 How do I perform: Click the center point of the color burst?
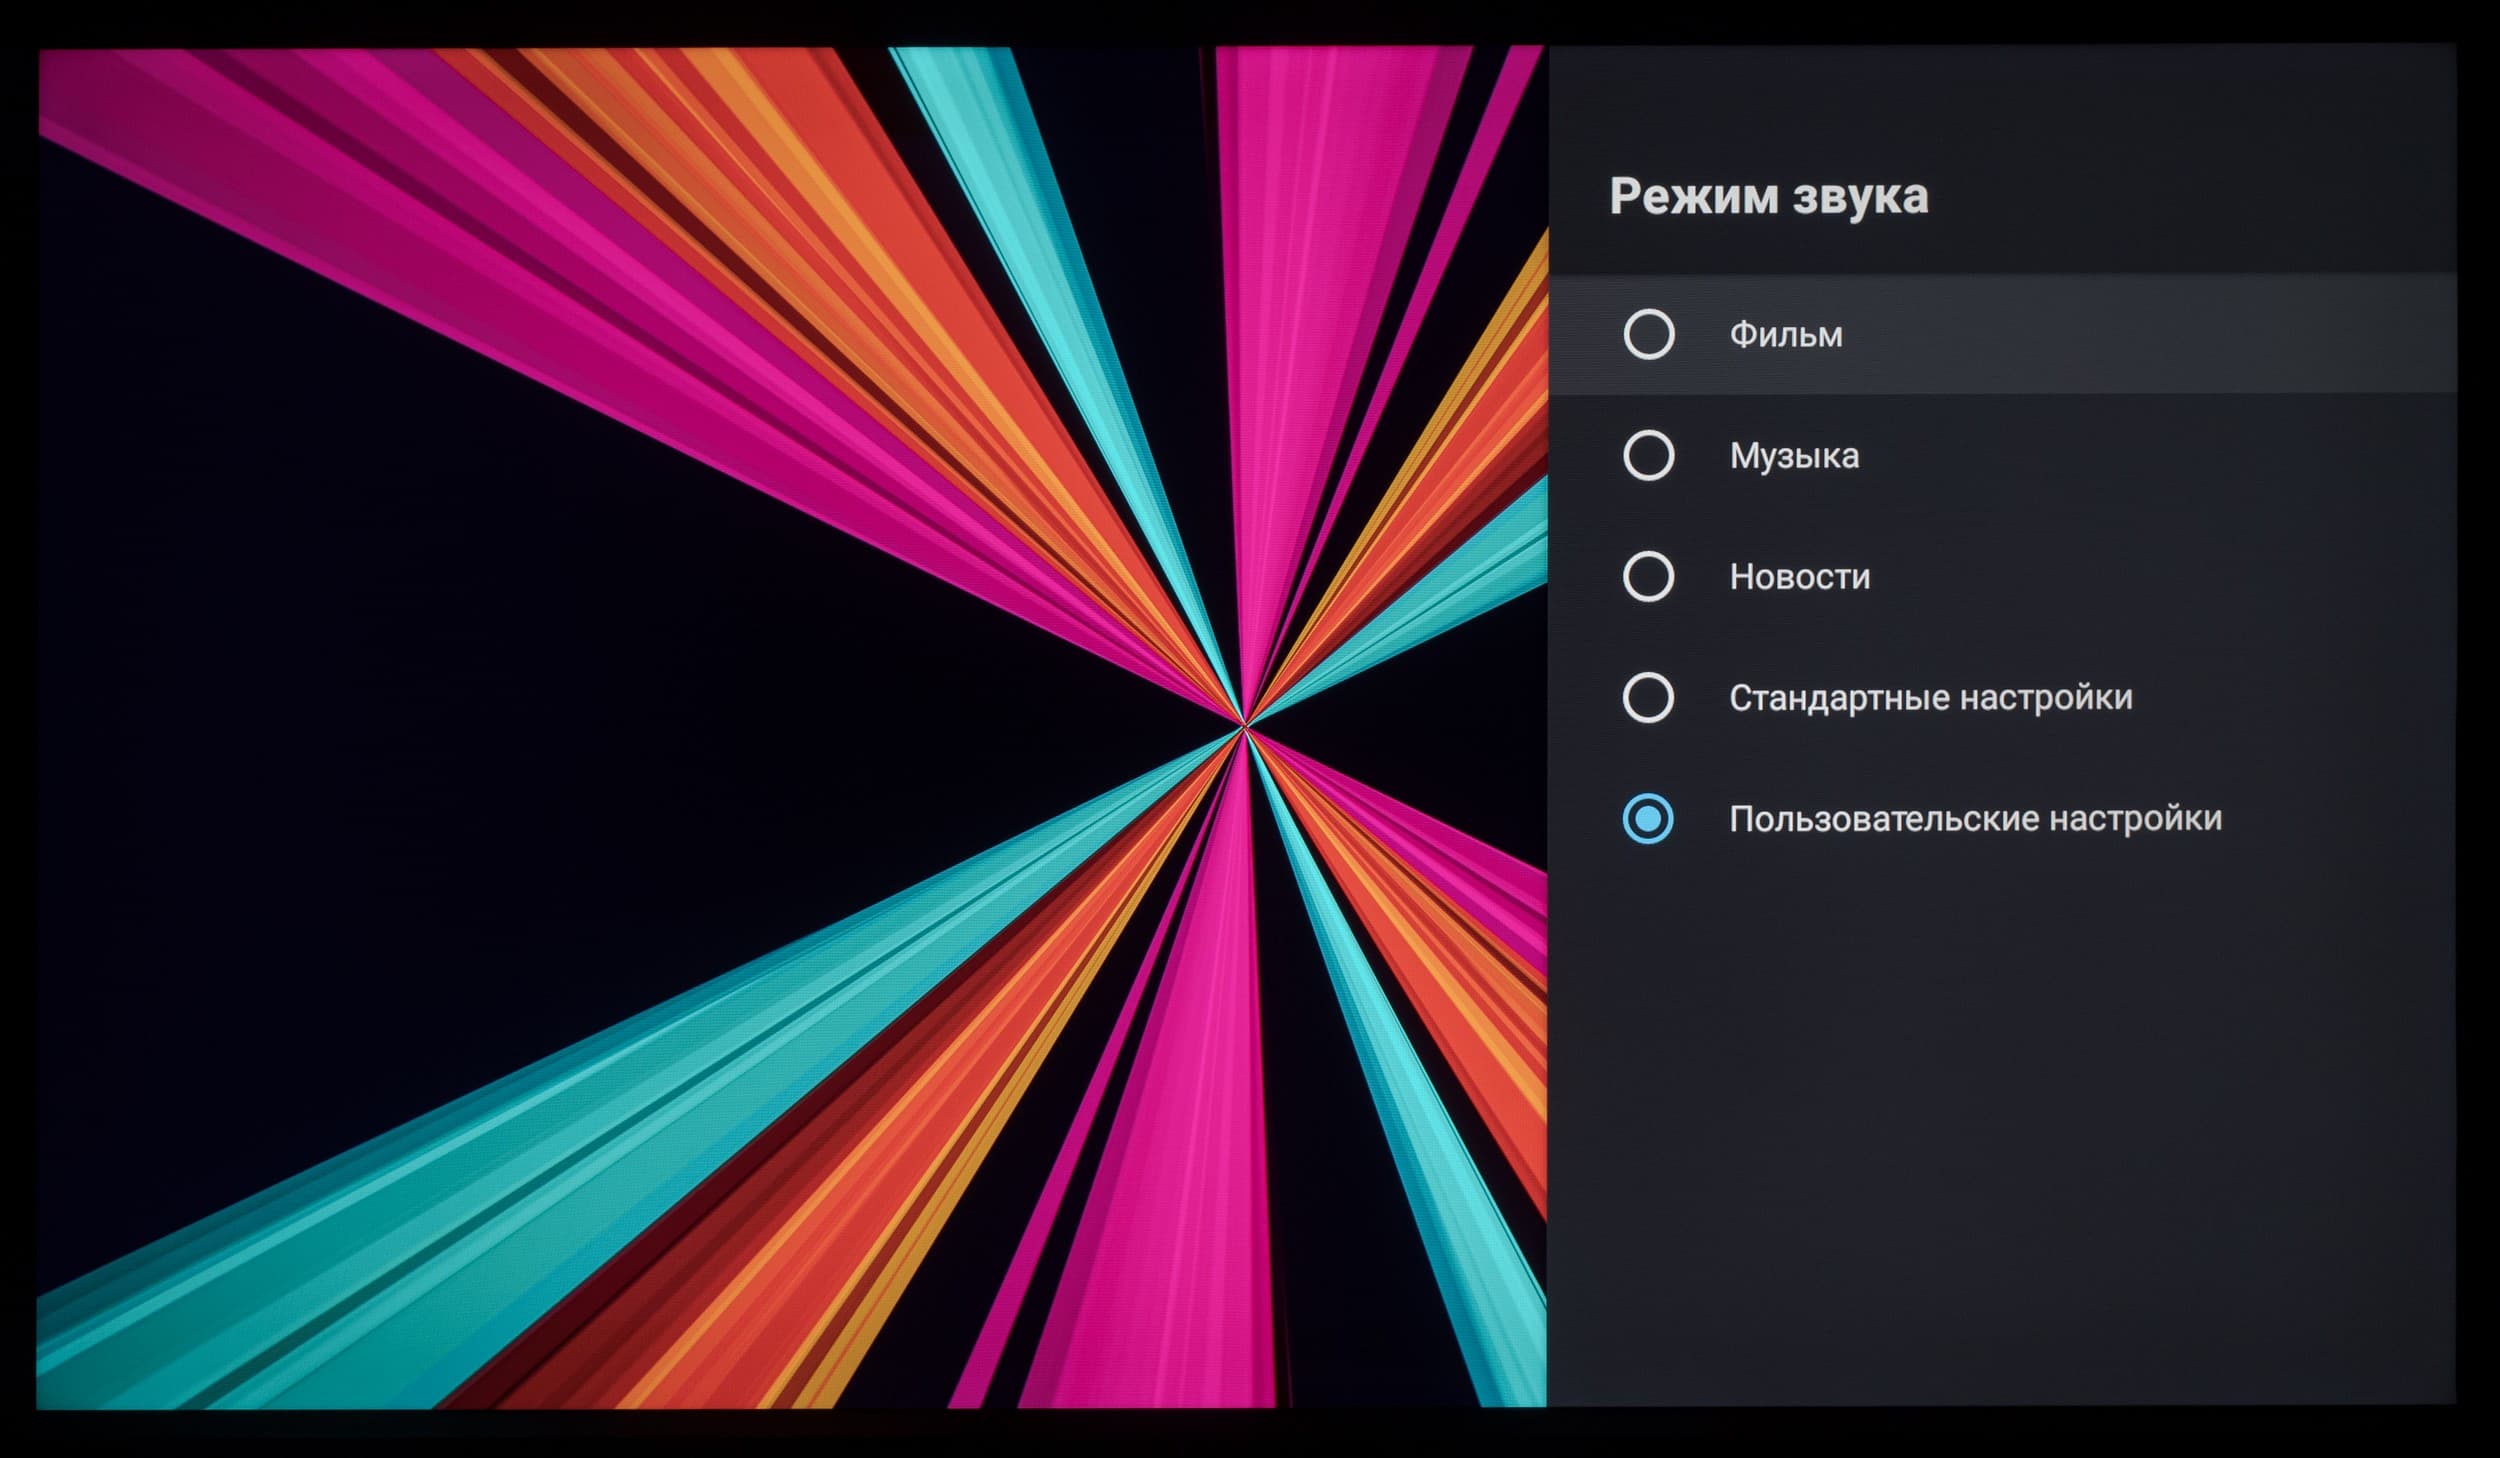(1244, 726)
